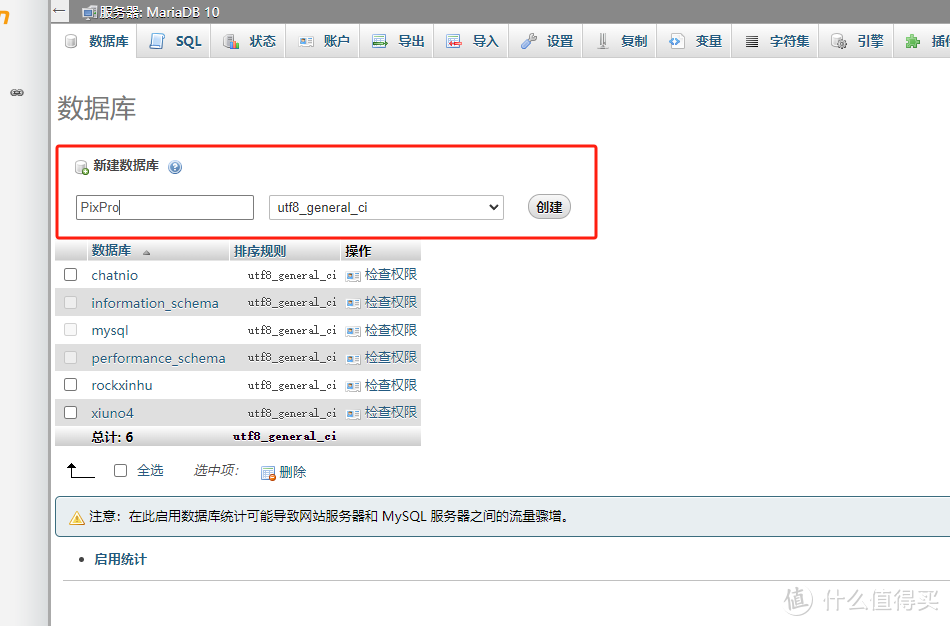Click the SQL tab's document icon

coord(157,41)
